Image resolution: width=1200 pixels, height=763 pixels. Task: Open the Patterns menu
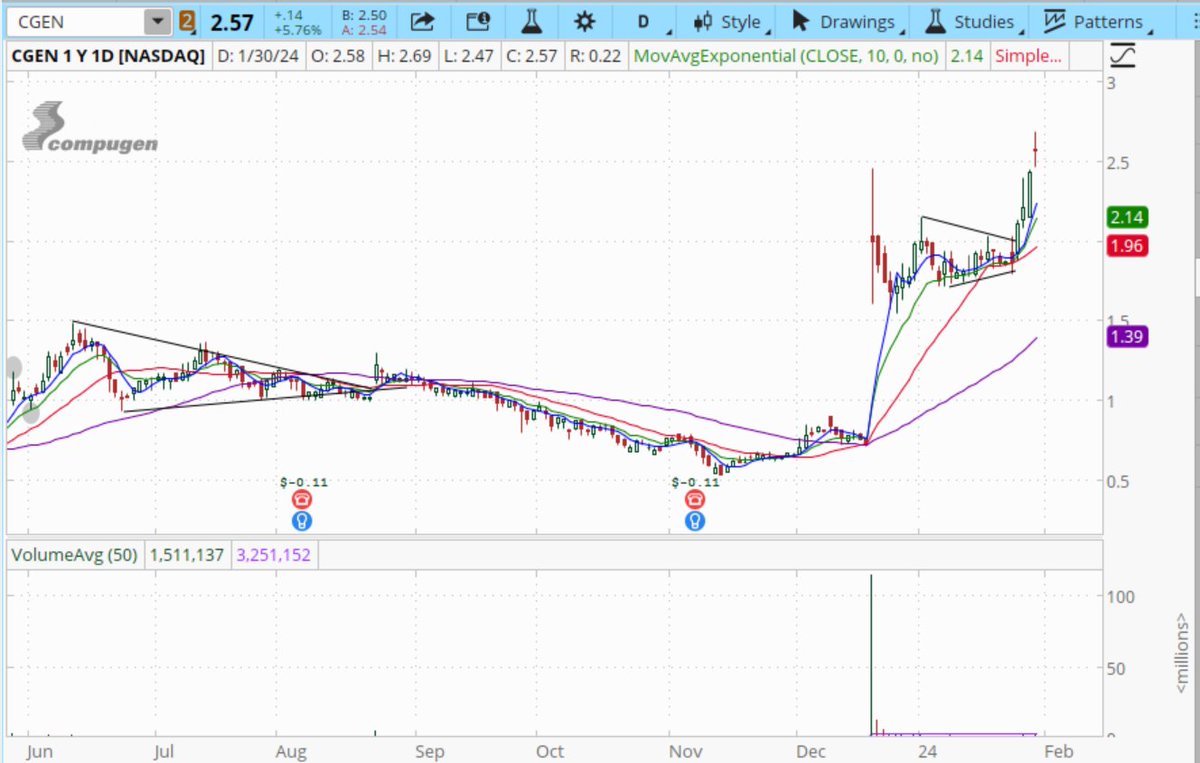pyautogui.click(x=1097, y=21)
